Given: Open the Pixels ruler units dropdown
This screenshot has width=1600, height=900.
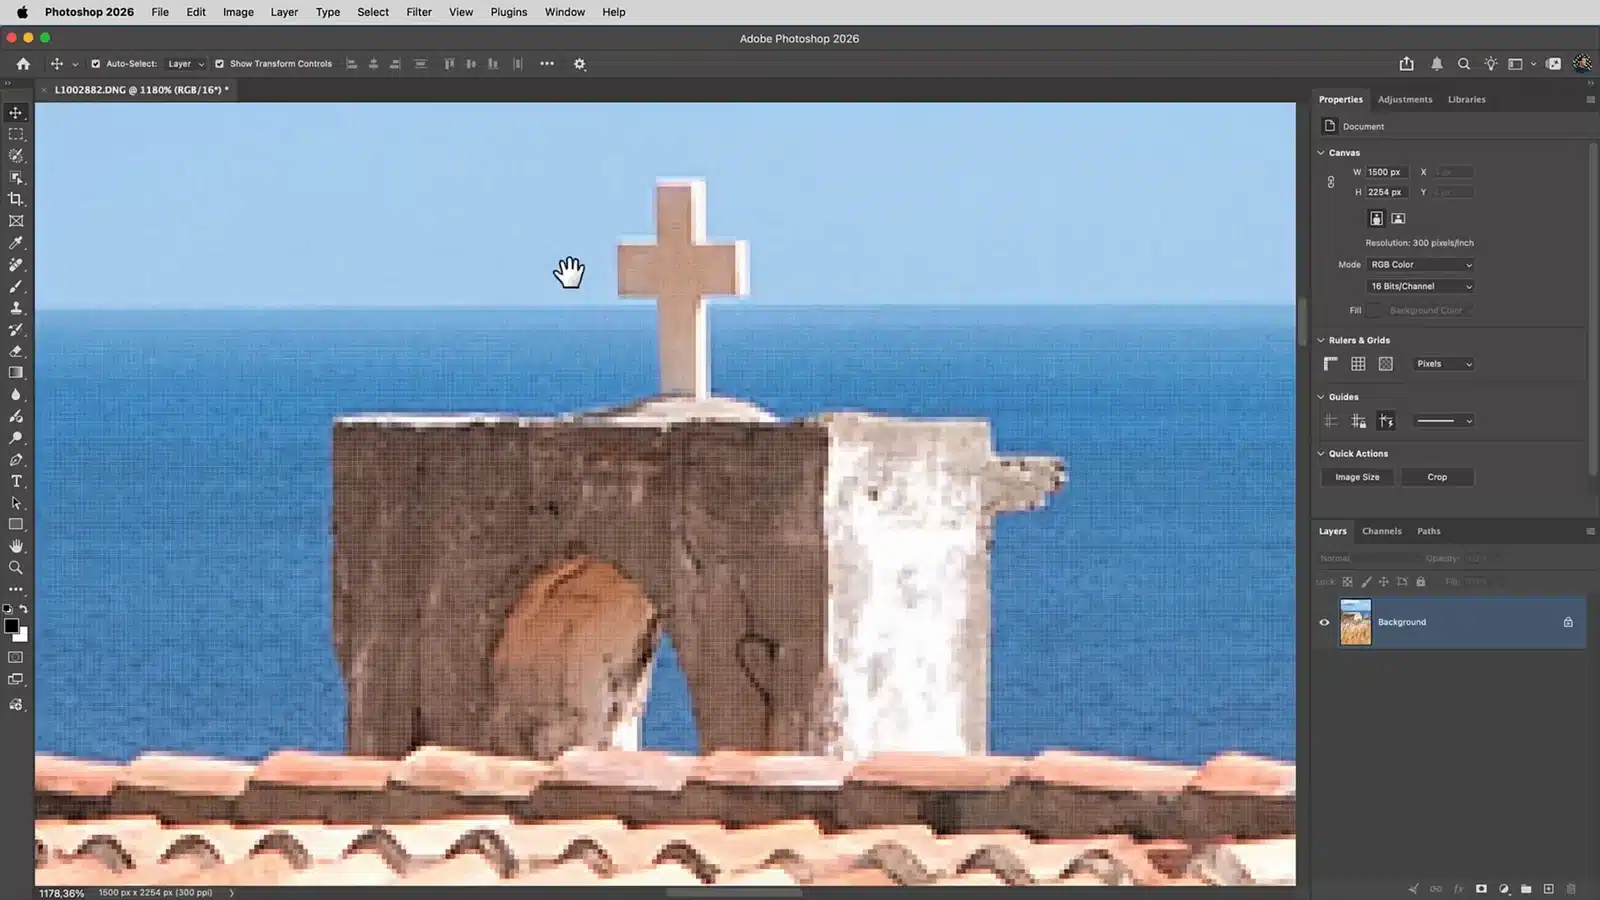Looking at the screenshot, I should tap(1444, 364).
